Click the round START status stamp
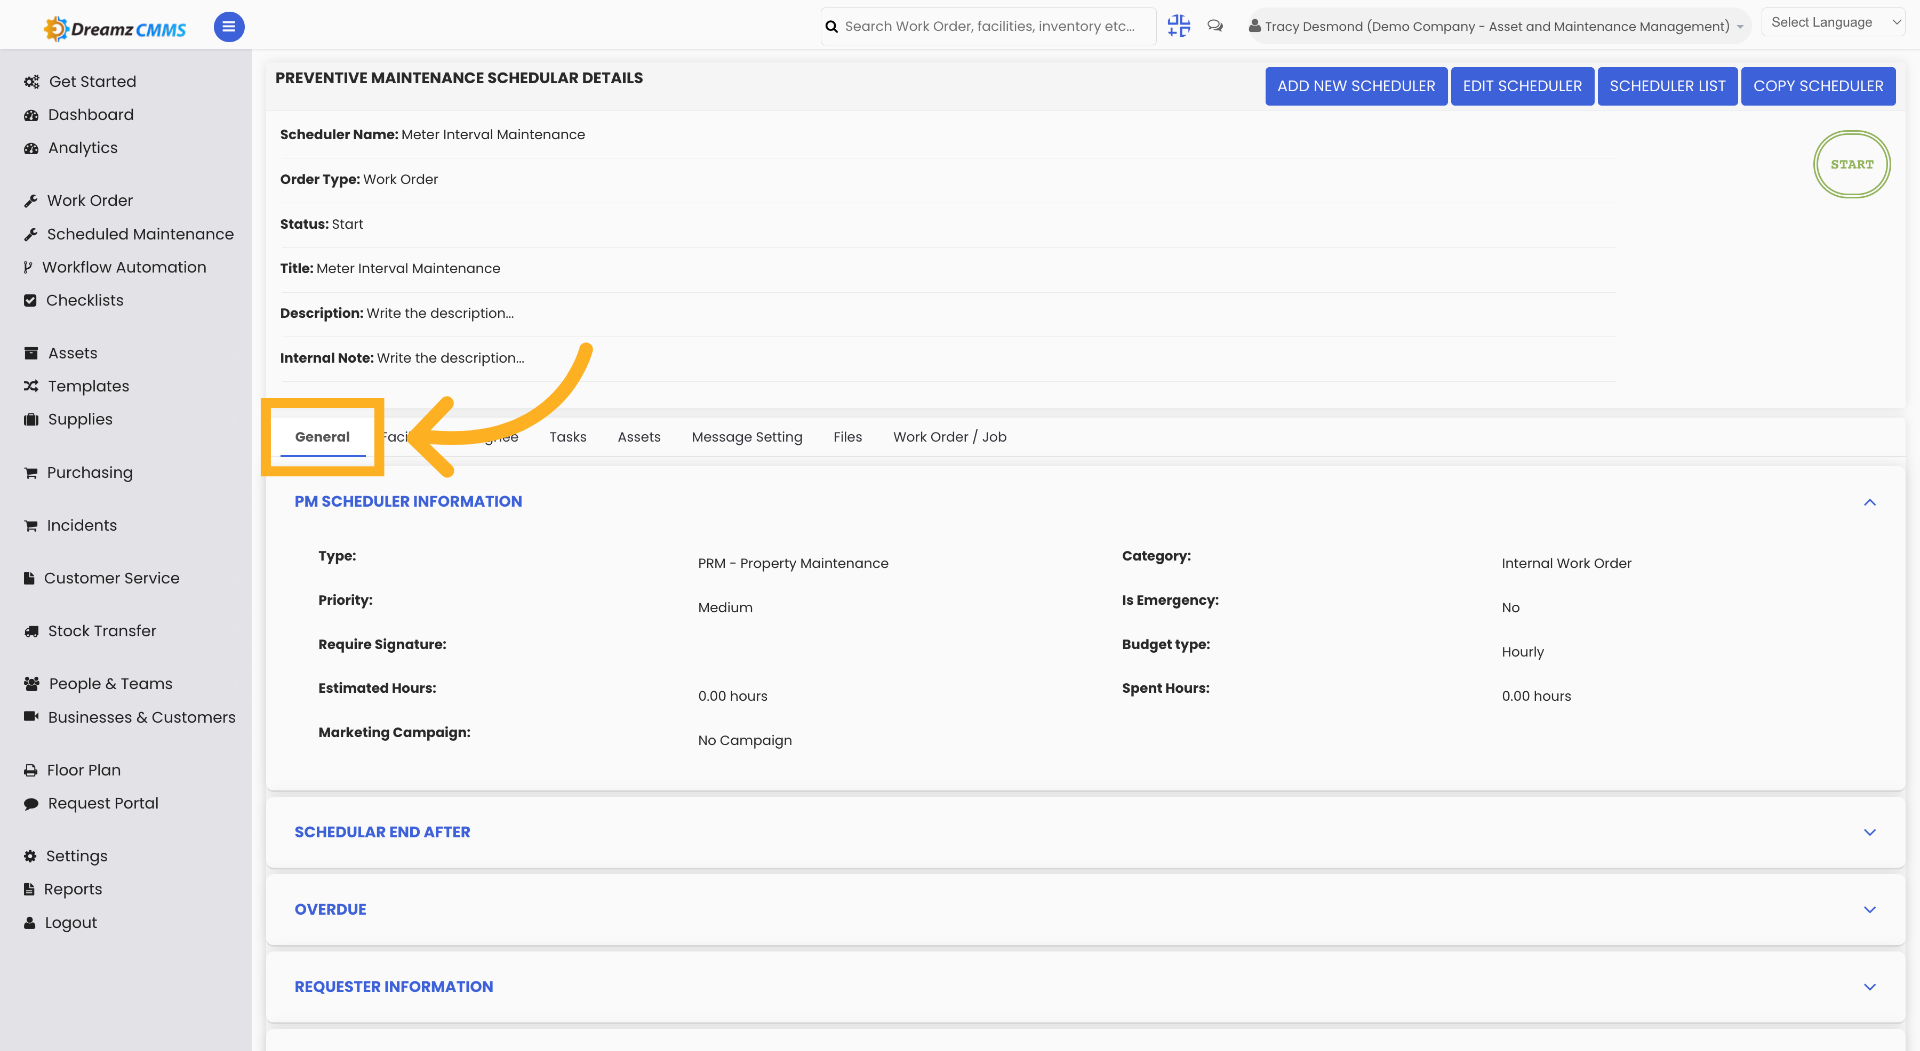The height and width of the screenshot is (1051, 1920). point(1851,164)
